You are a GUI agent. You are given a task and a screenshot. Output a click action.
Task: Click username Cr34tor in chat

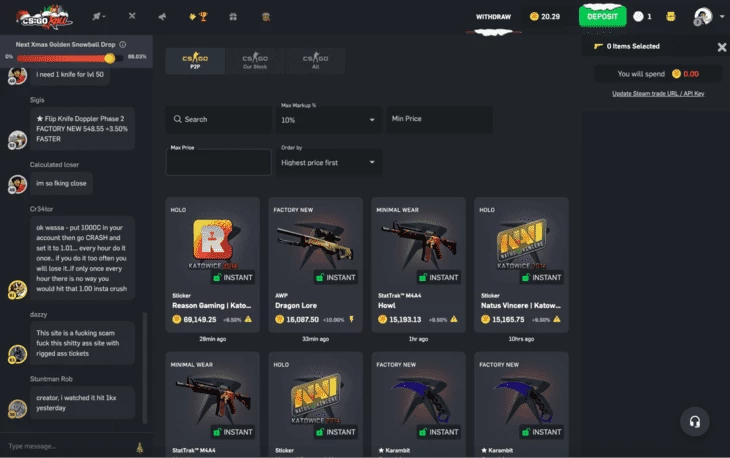41,209
